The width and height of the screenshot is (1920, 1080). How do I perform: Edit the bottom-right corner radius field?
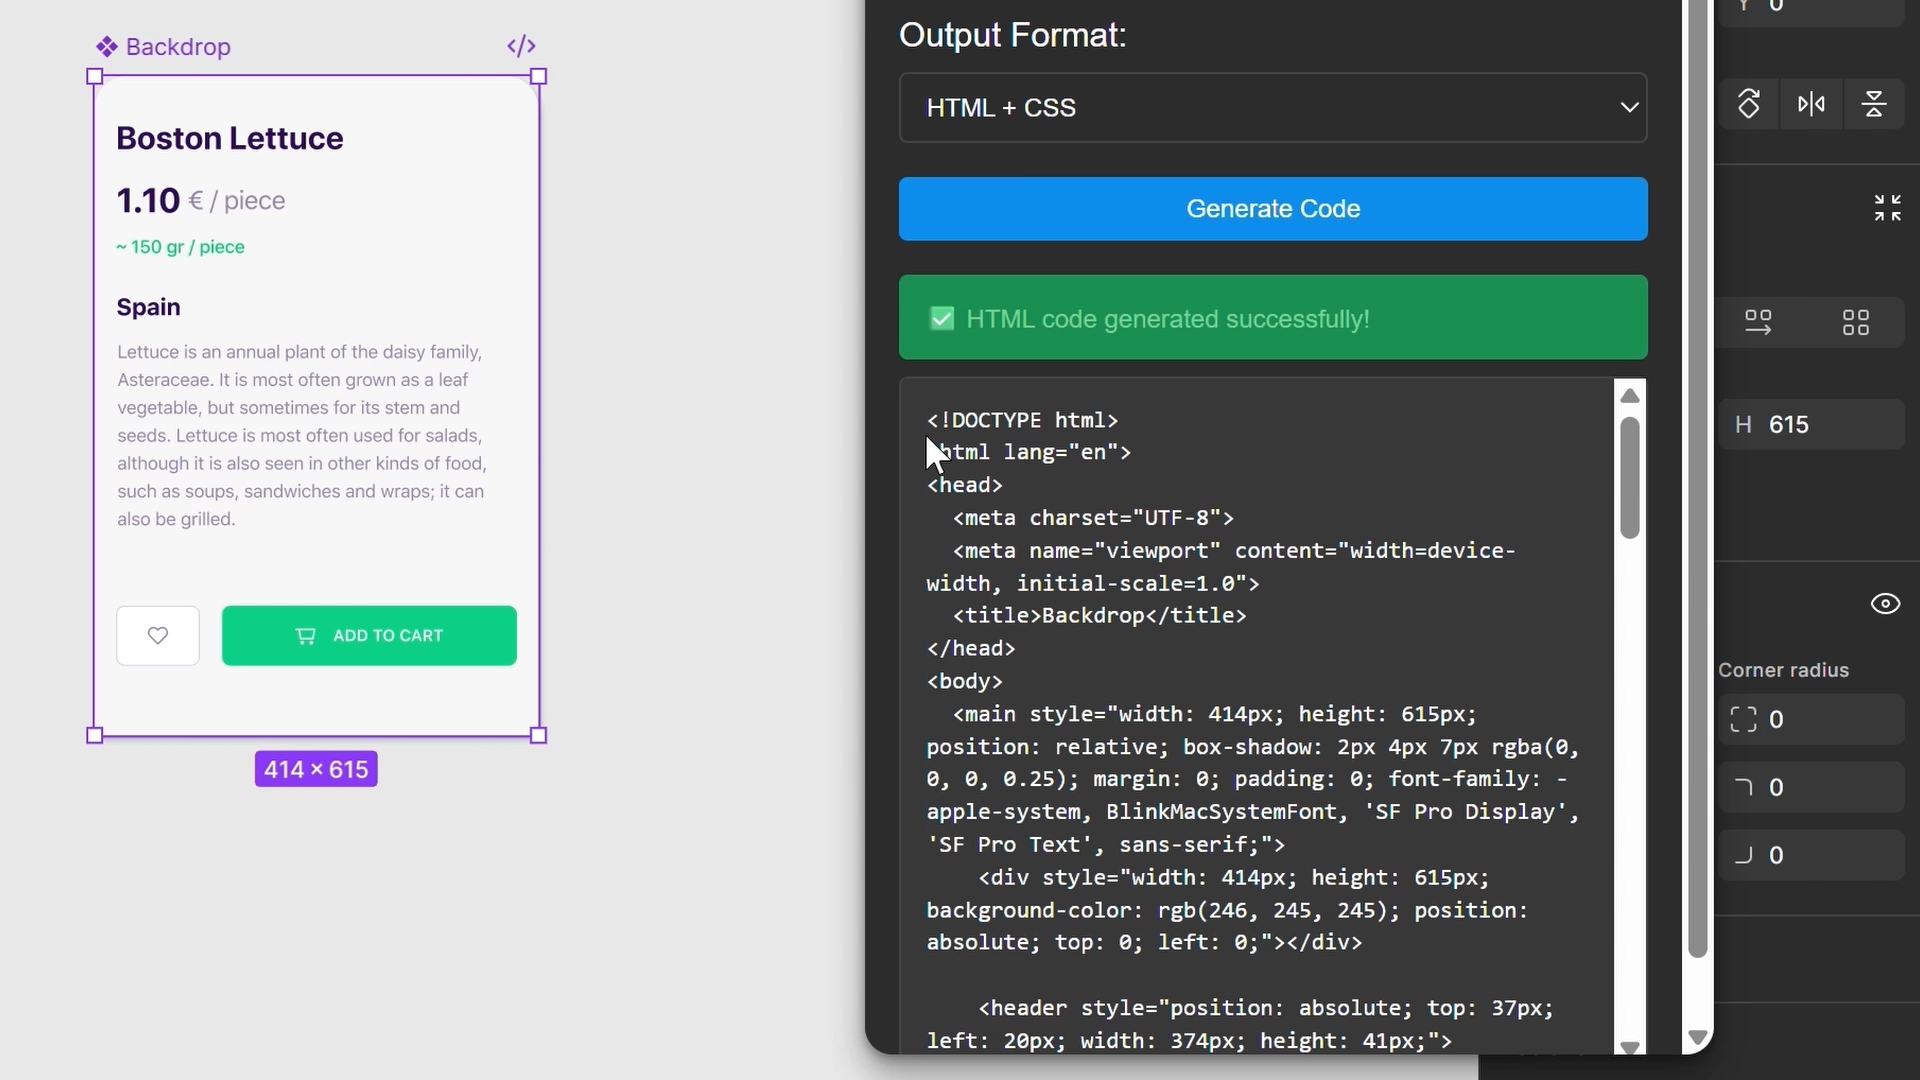coord(1812,856)
